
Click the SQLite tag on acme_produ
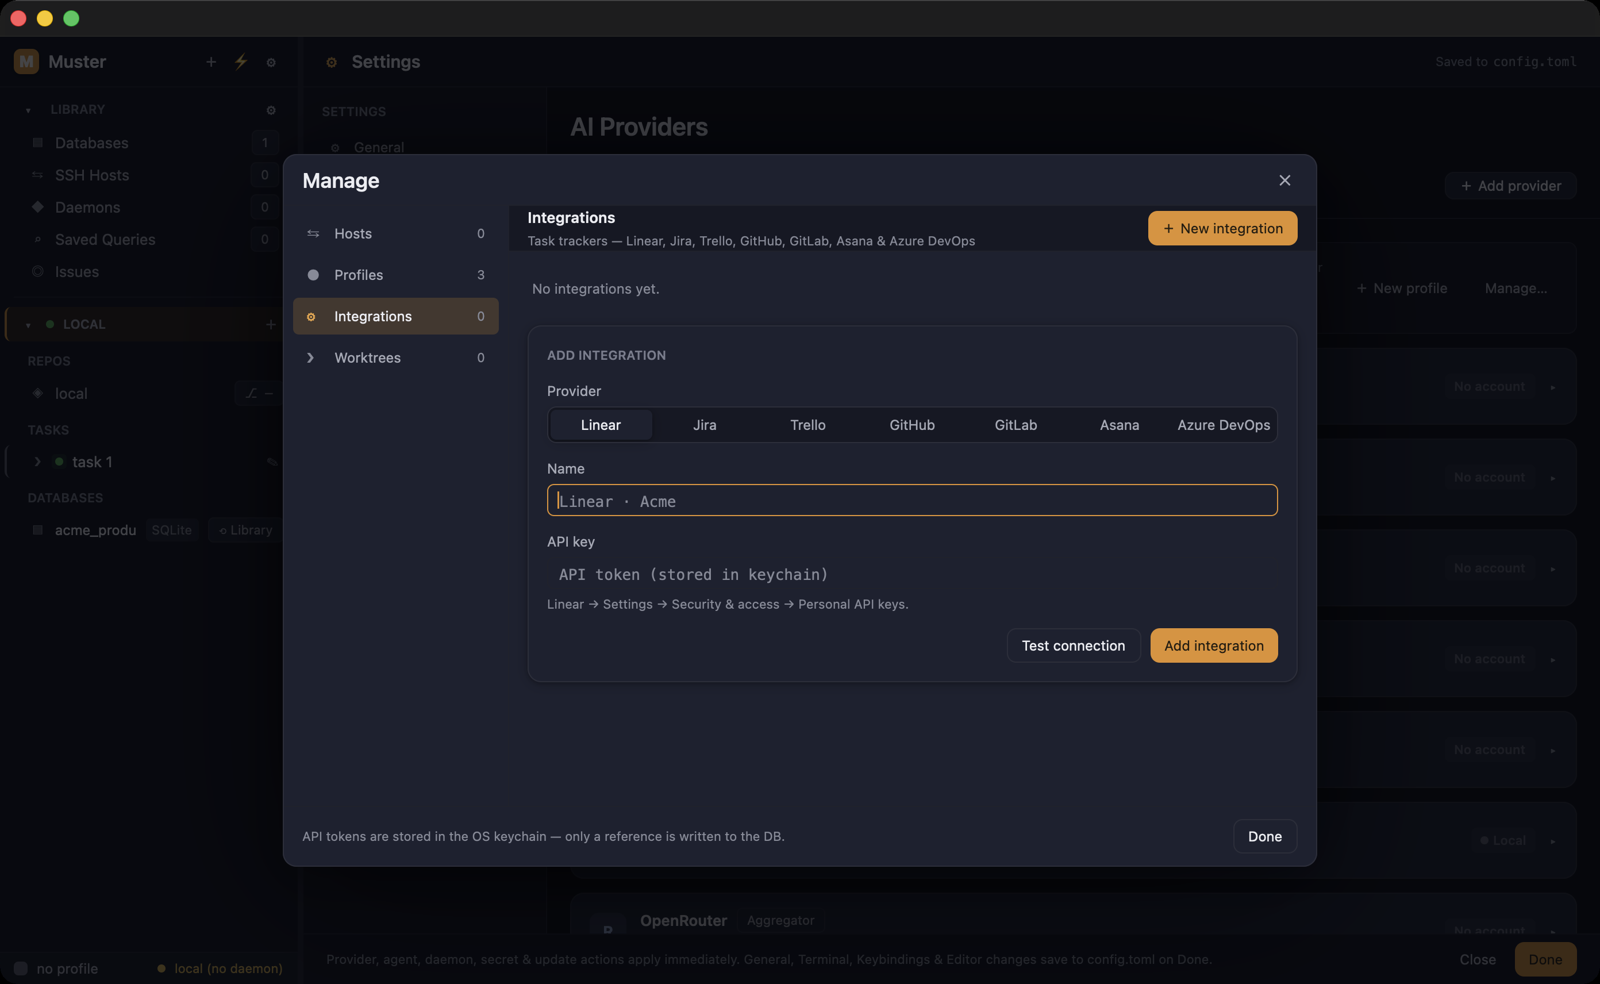tap(171, 530)
